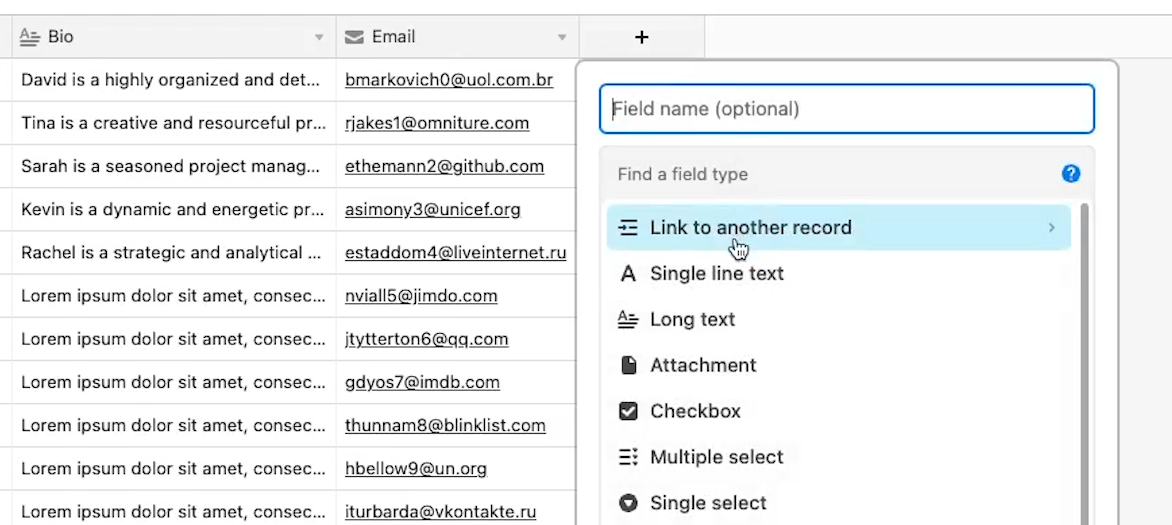Click the Bio column long text icon

click(x=29, y=37)
